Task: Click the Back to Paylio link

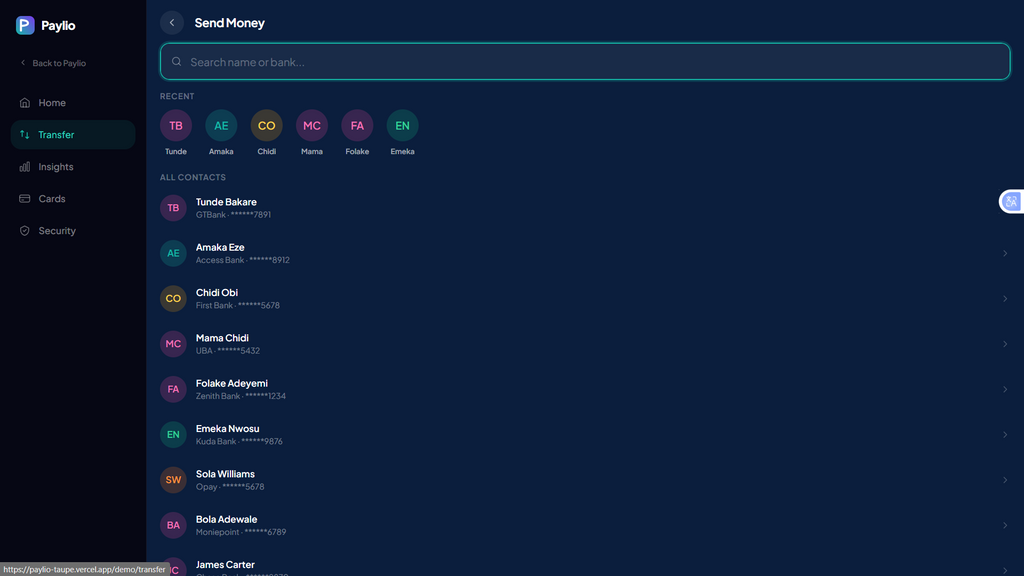Action: click(x=53, y=63)
